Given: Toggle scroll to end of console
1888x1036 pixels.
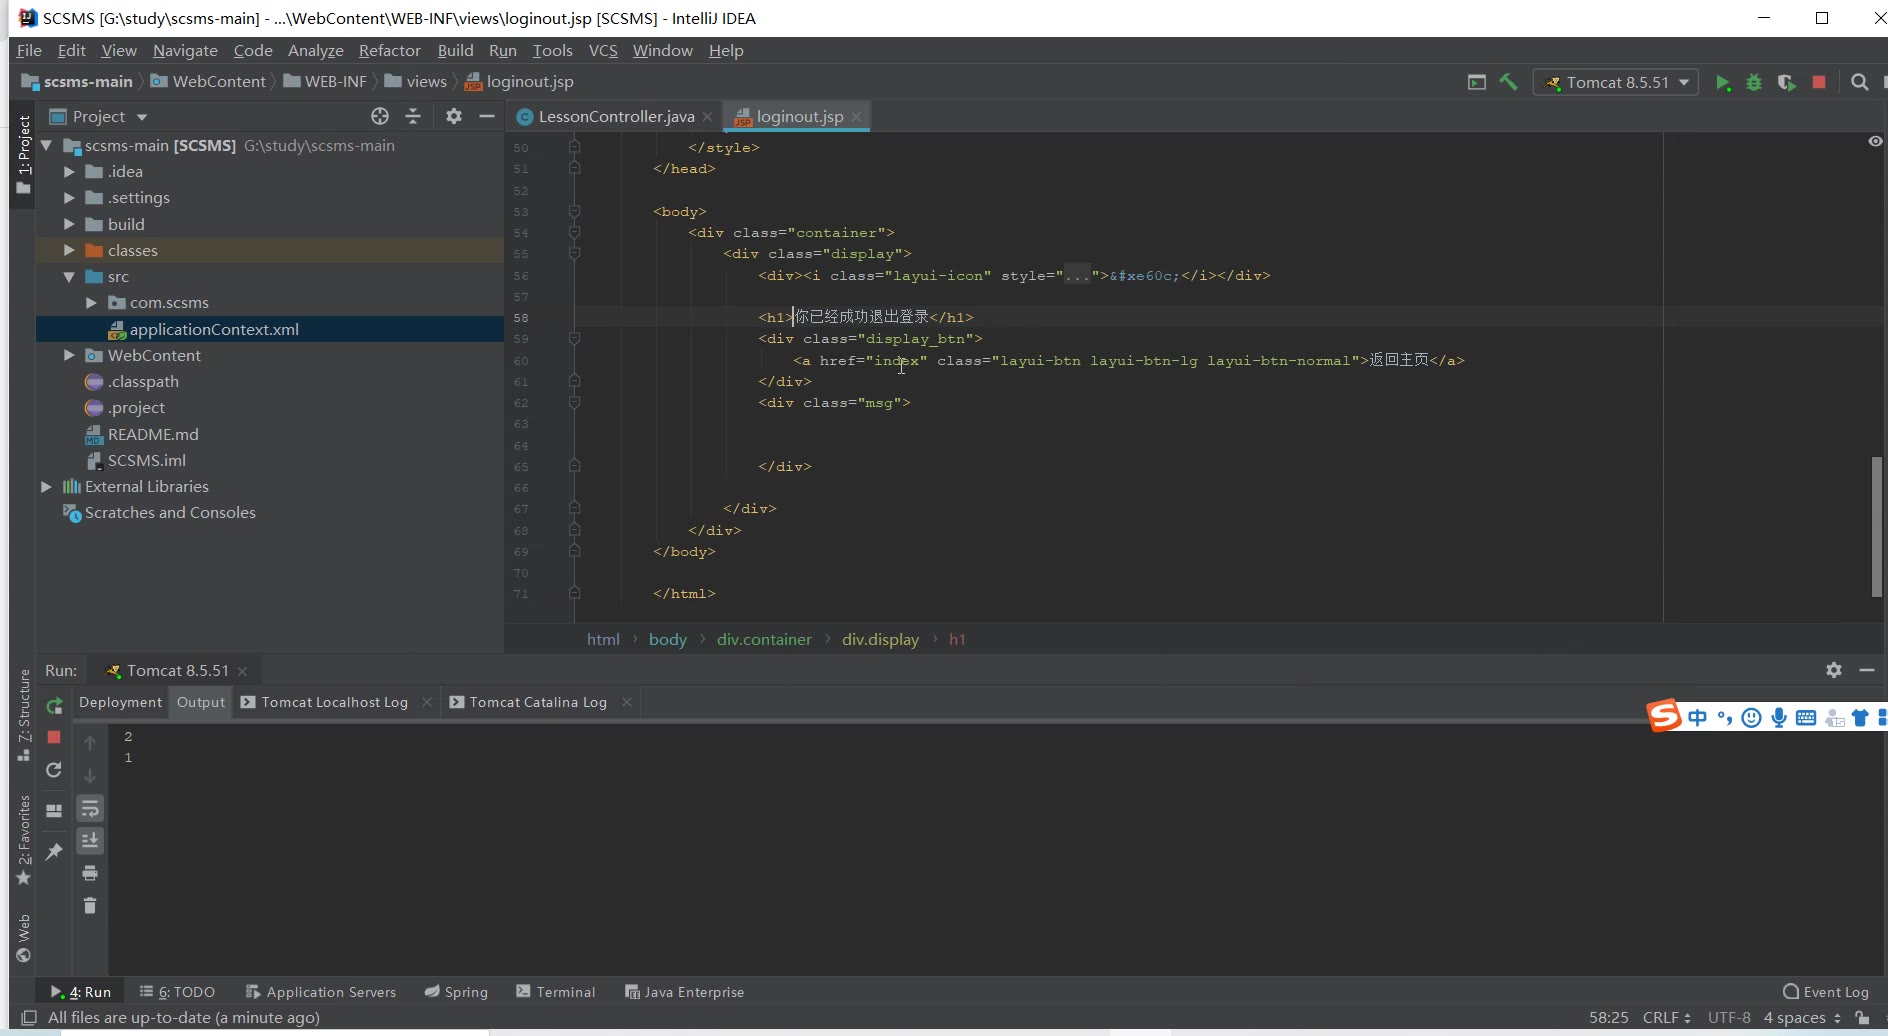Looking at the screenshot, I should pyautogui.click(x=90, y=840).
